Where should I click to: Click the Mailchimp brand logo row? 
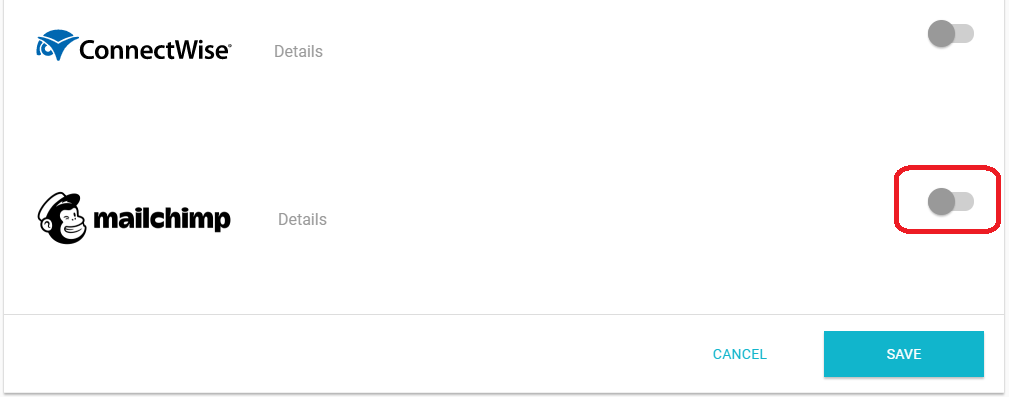tap(134, 218)
